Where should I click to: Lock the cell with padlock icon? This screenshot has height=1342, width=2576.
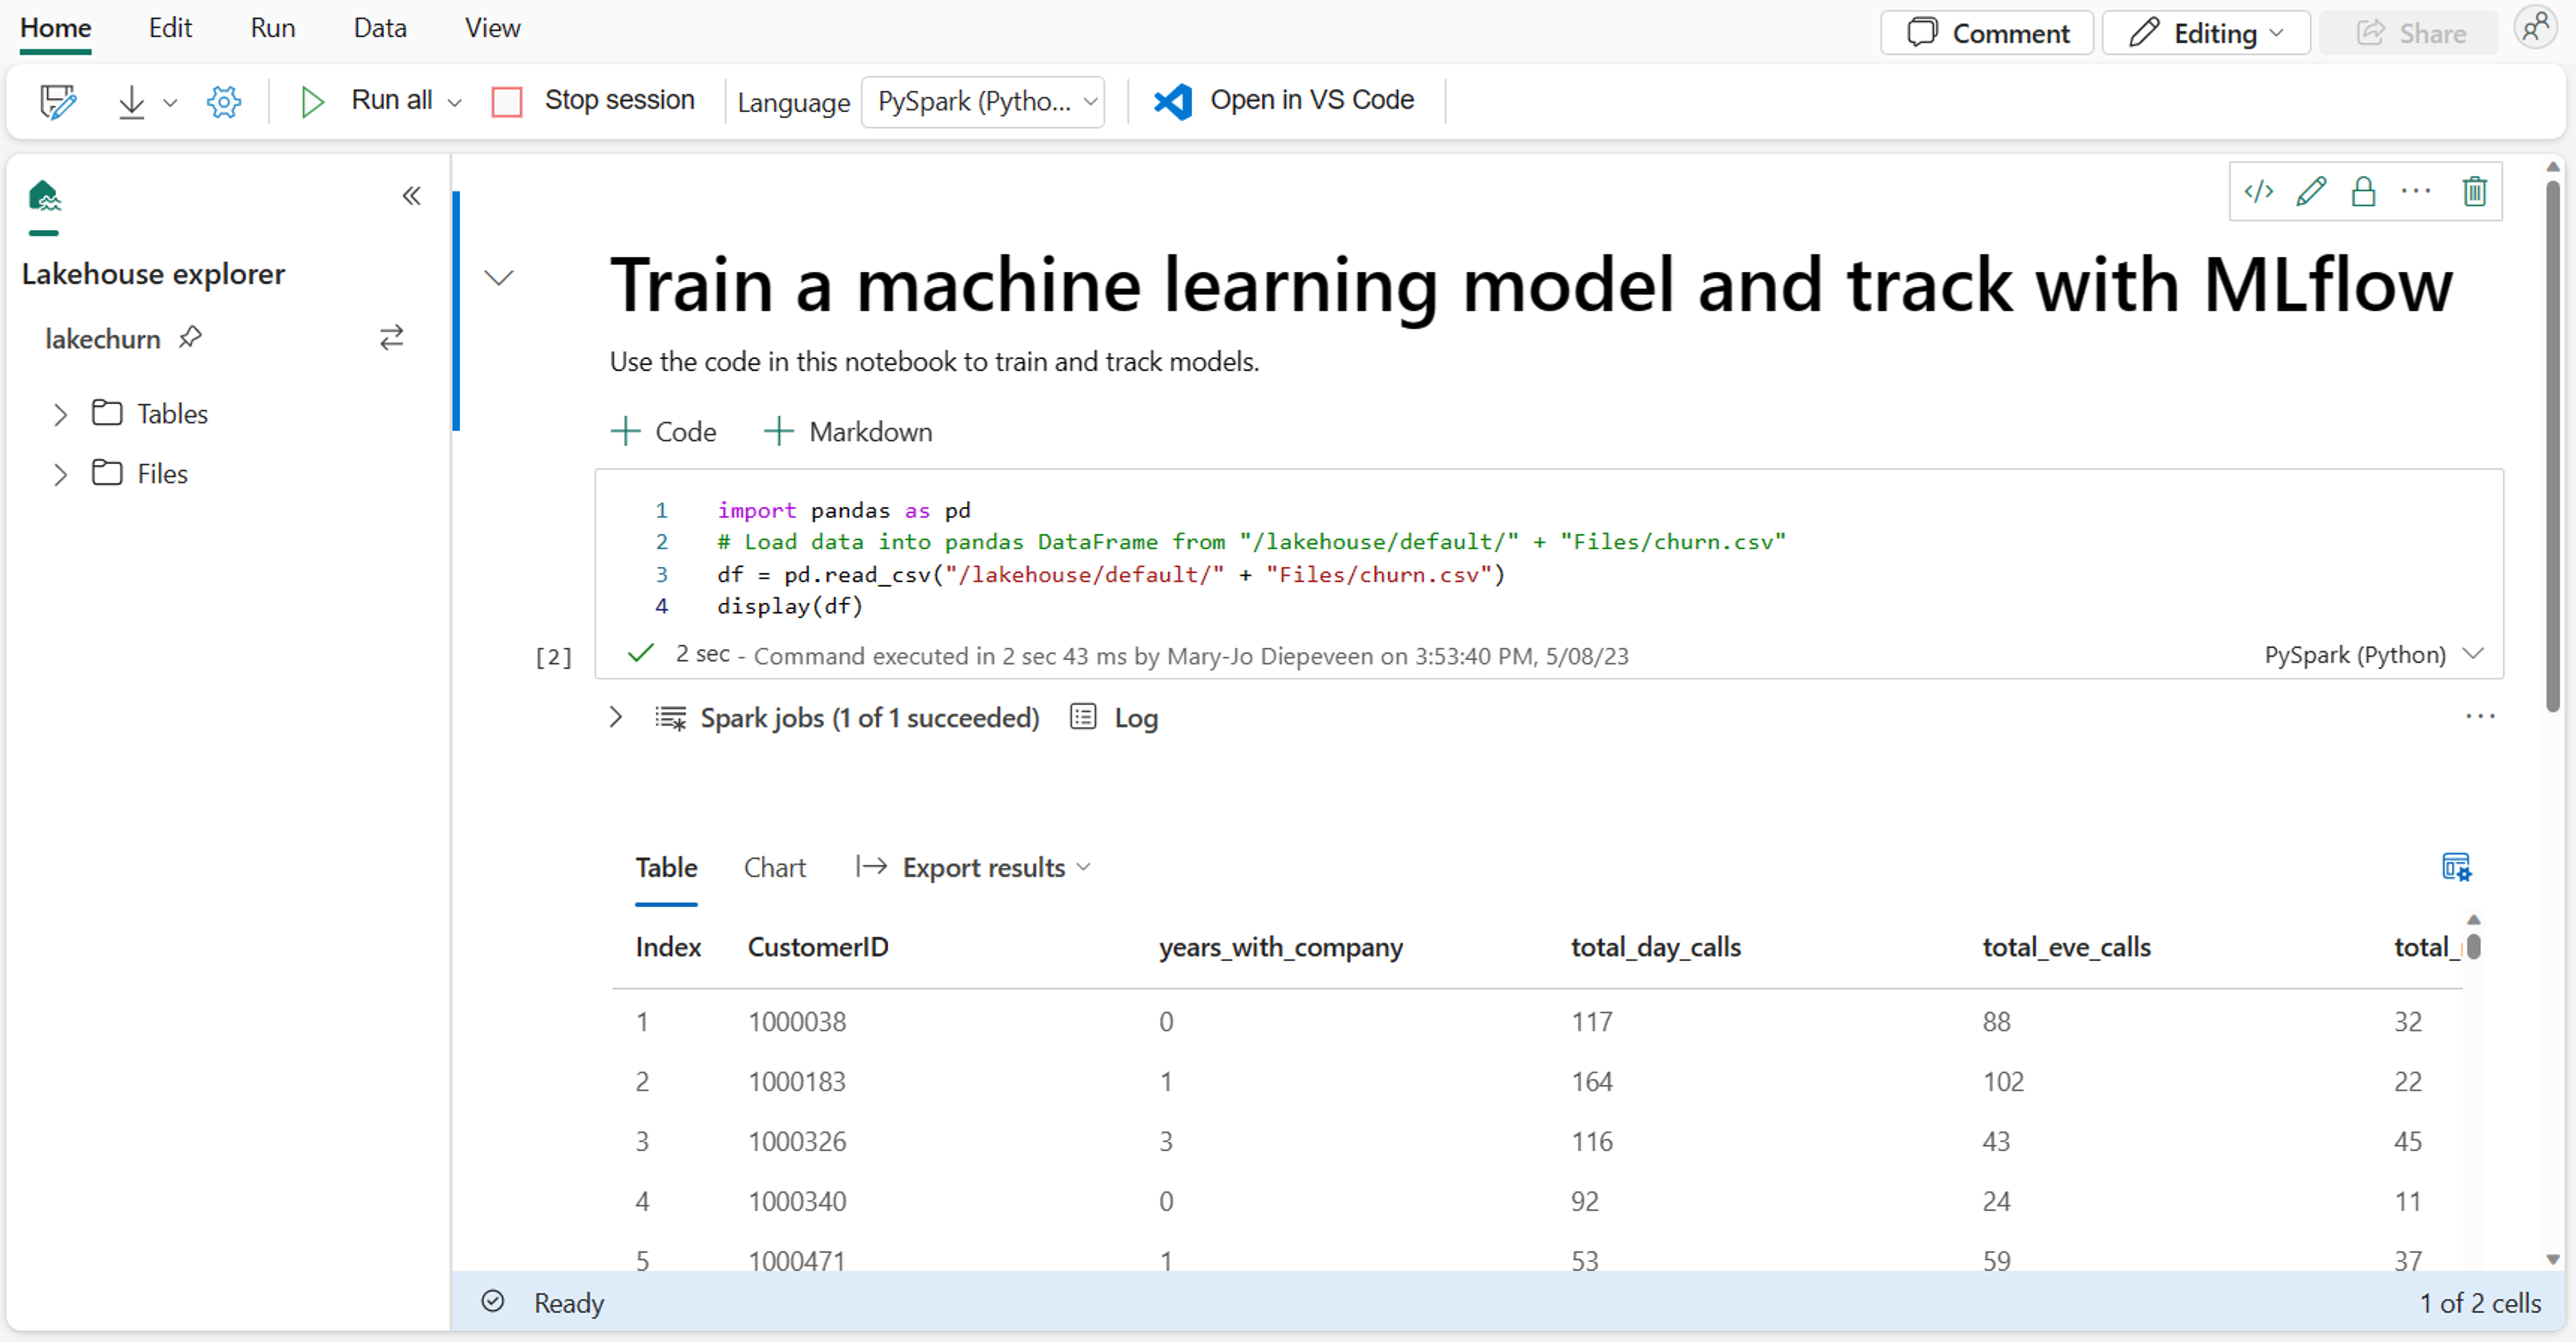pos(2363,191)
